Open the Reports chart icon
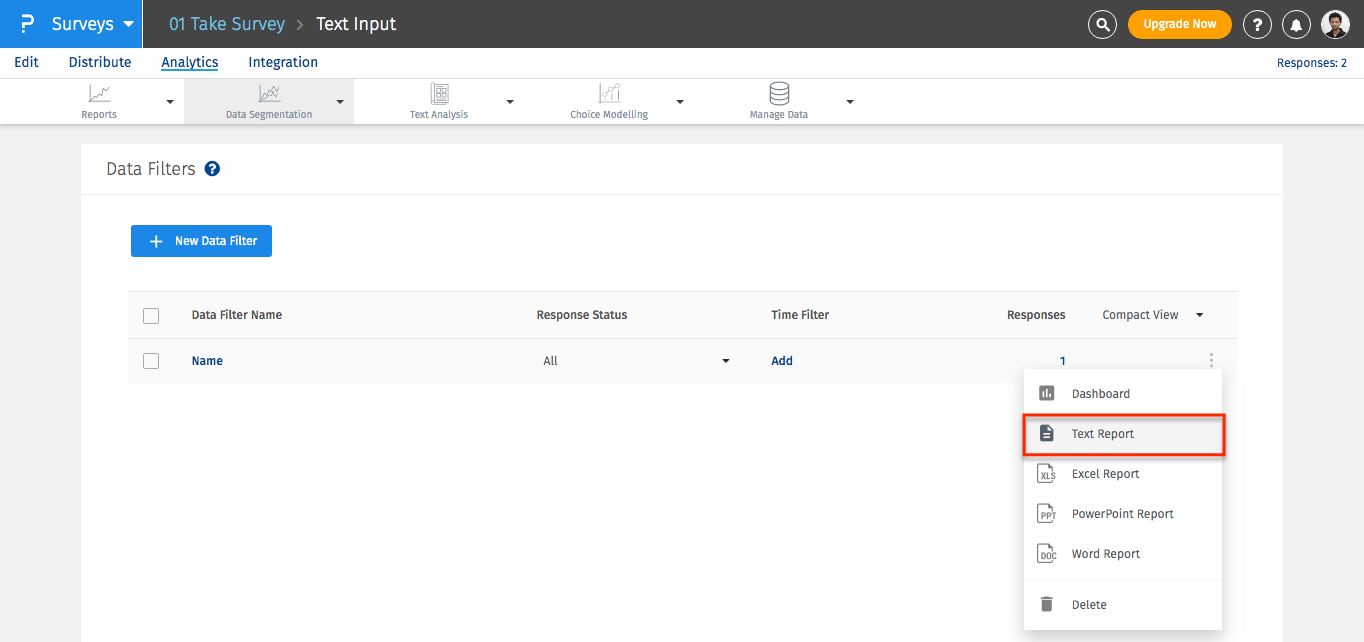Image resolution: width=1364 pixels, height=642 pixels. pyautogui.click(x=99, y=94)
